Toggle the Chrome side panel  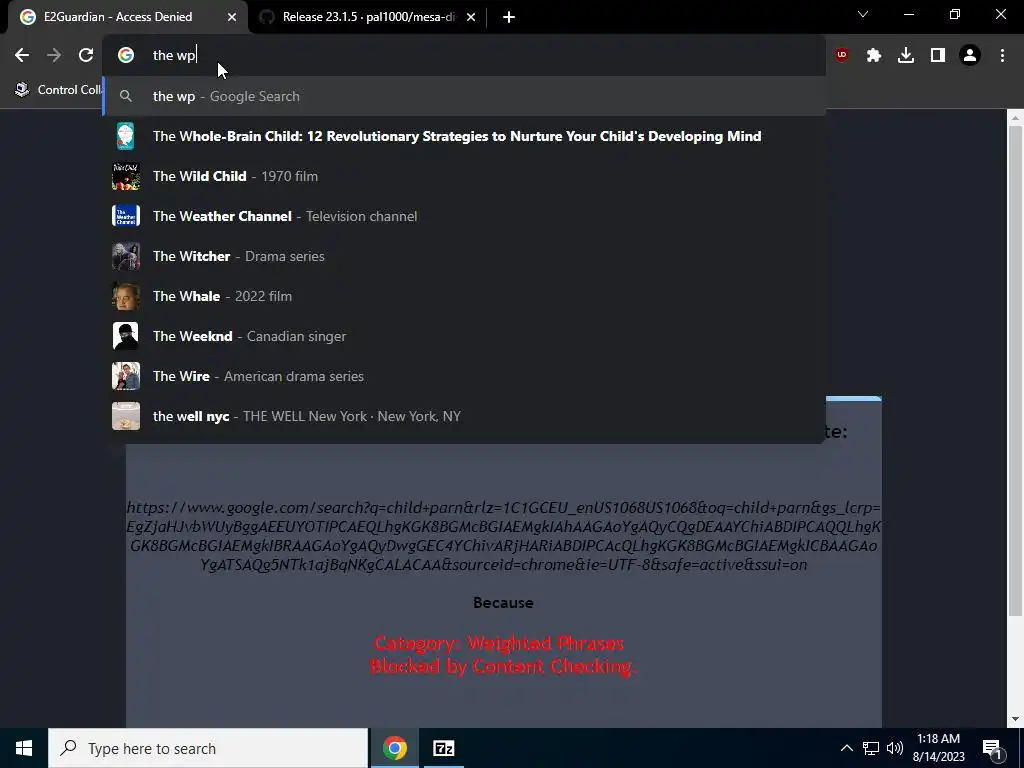pyautogui.click(x=938, y=56)
